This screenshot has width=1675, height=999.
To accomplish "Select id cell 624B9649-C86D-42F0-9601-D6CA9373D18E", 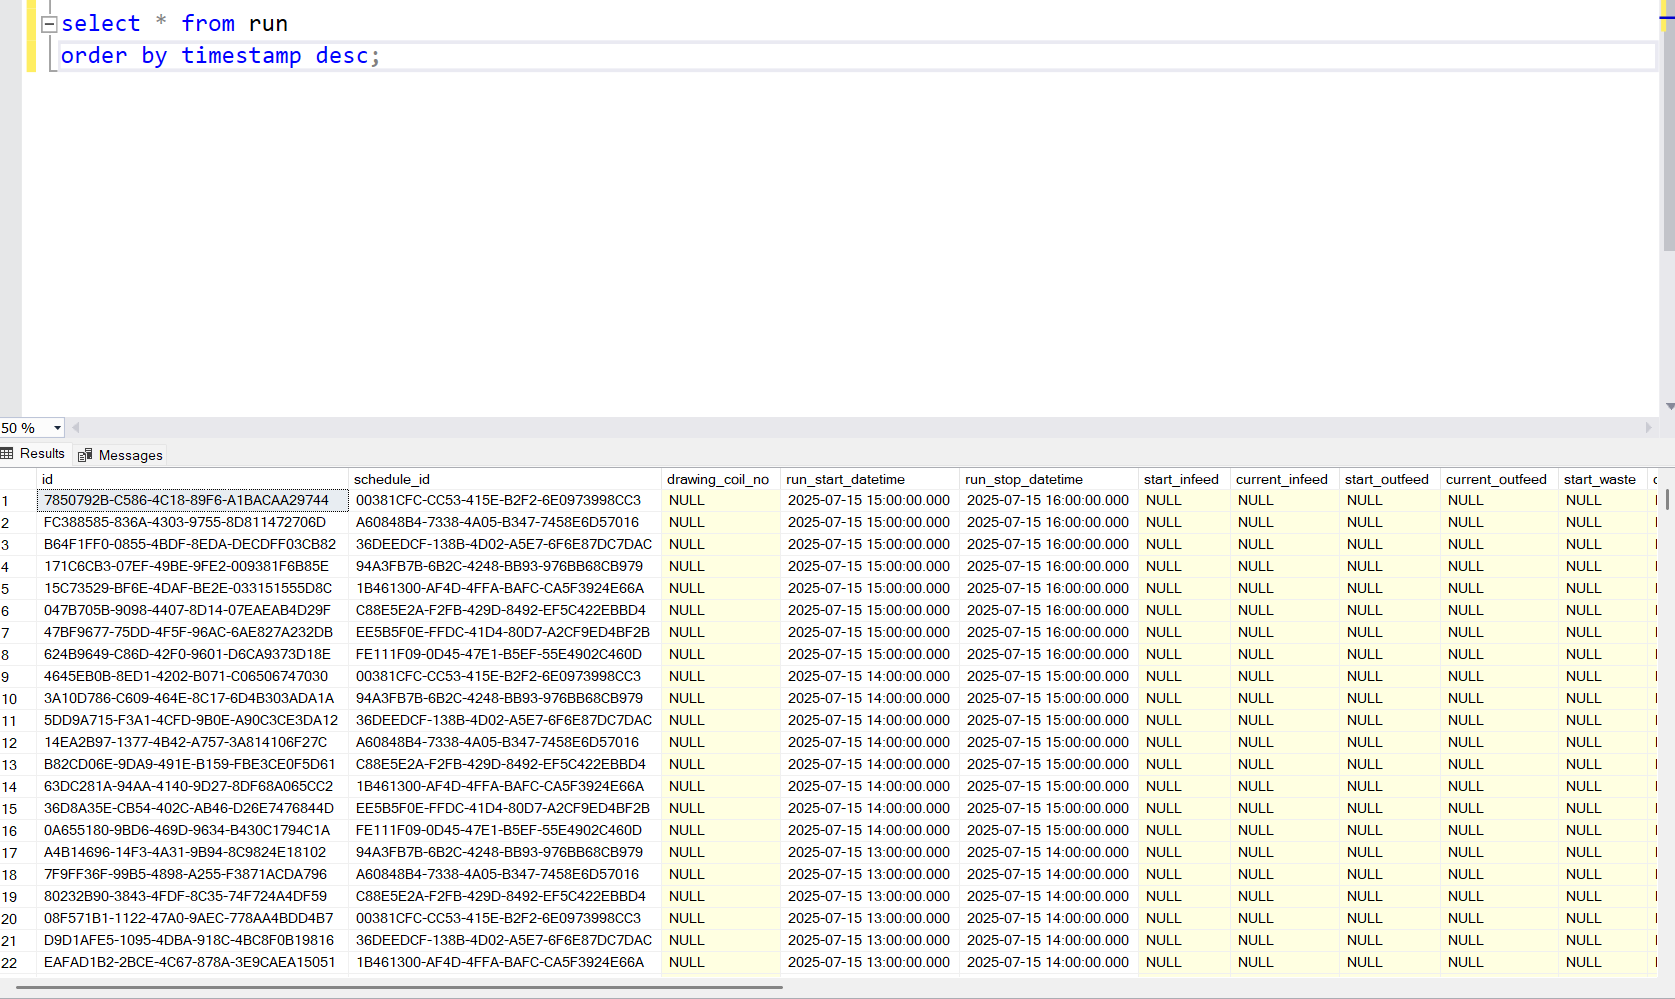I will pos(193,655).
